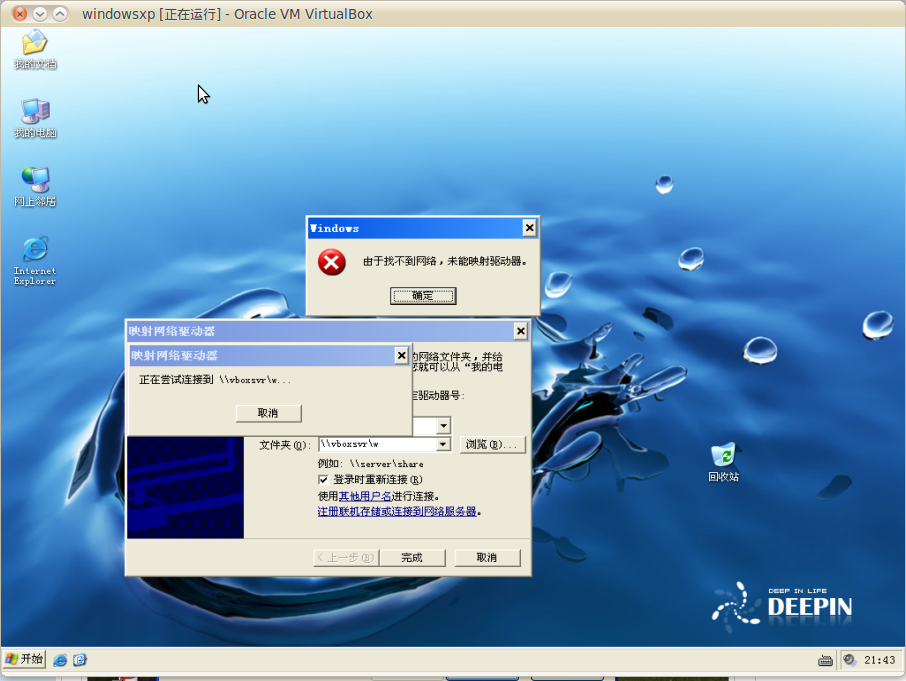The width and height of the screenshot is (906, 681).
Task: Click the example text \\server\share
Action: point(387,463)
